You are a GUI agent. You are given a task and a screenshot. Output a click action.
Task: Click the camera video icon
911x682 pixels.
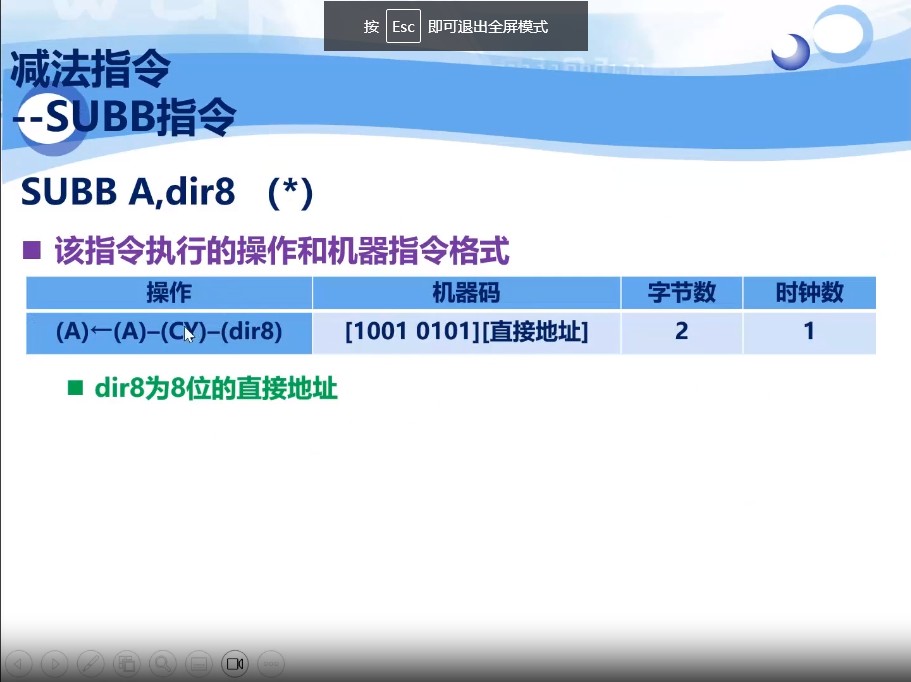[x=235, y=663]
